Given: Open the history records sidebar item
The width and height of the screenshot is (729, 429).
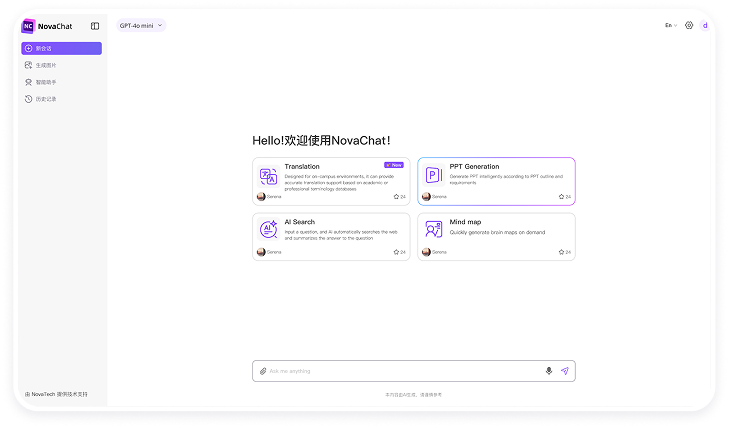Looking at the screenshot, I should tap(61, 99).
